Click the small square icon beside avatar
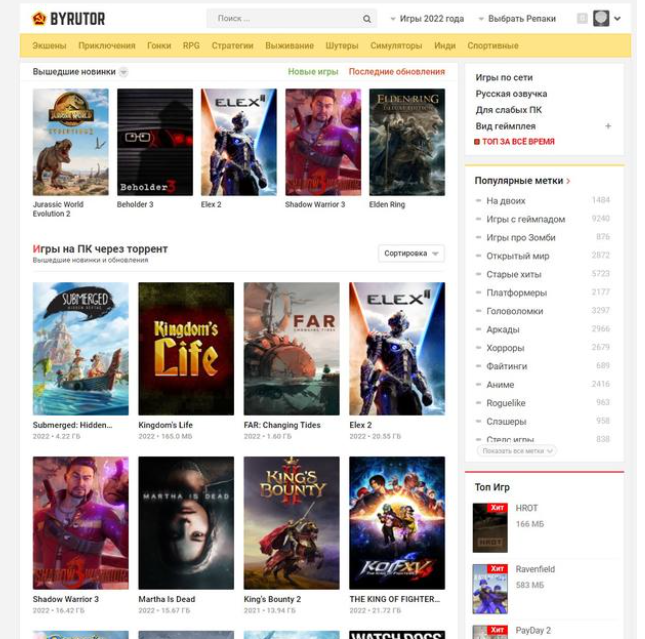 582,18
